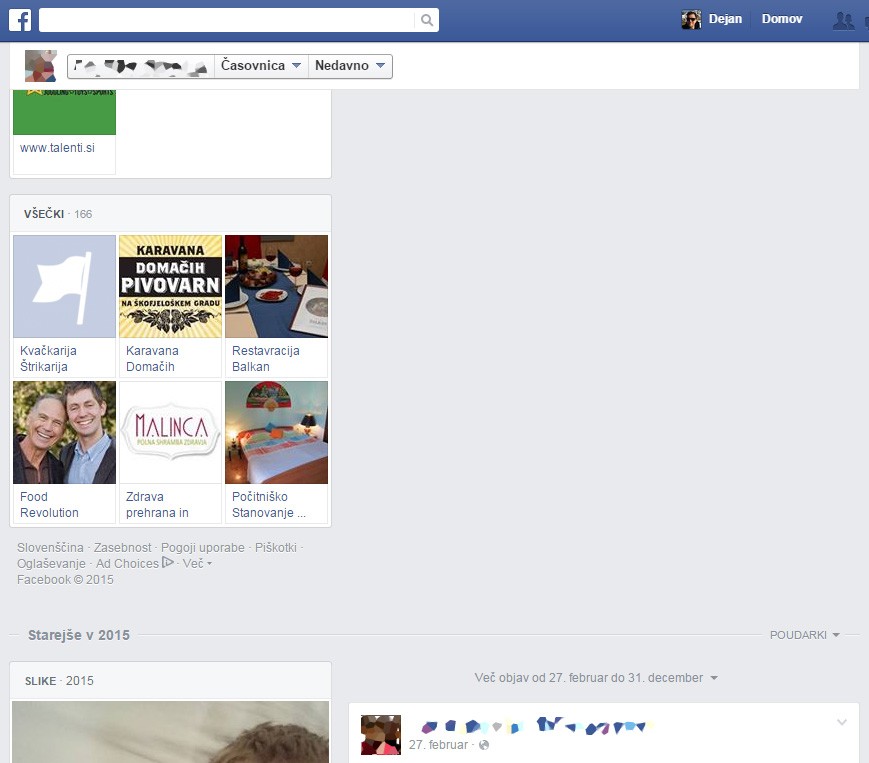Open the Poudarki filter dropdown

804,635
